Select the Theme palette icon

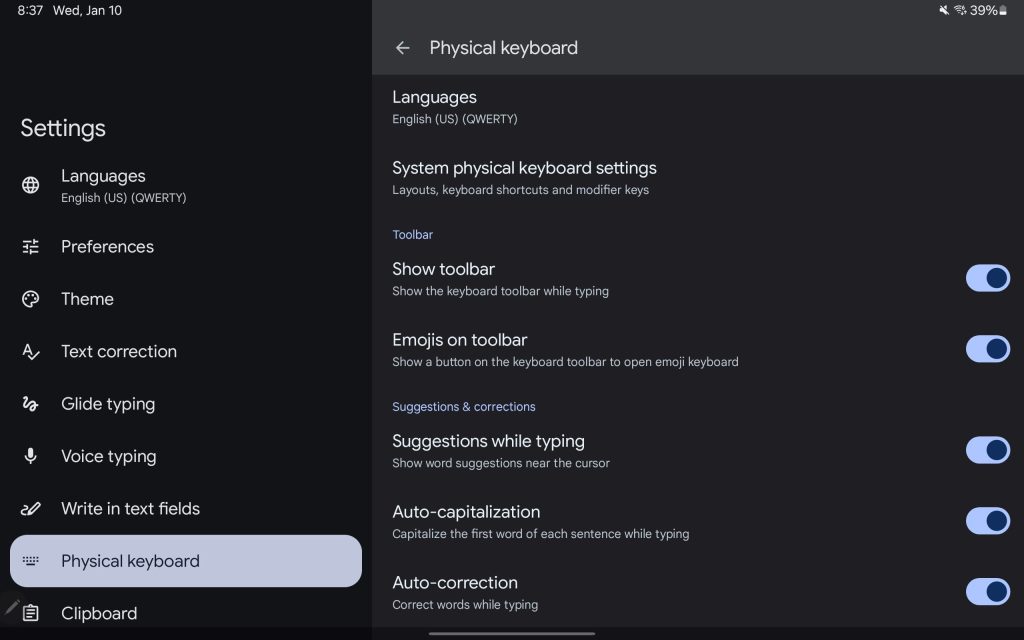click(x=30, y=299)
